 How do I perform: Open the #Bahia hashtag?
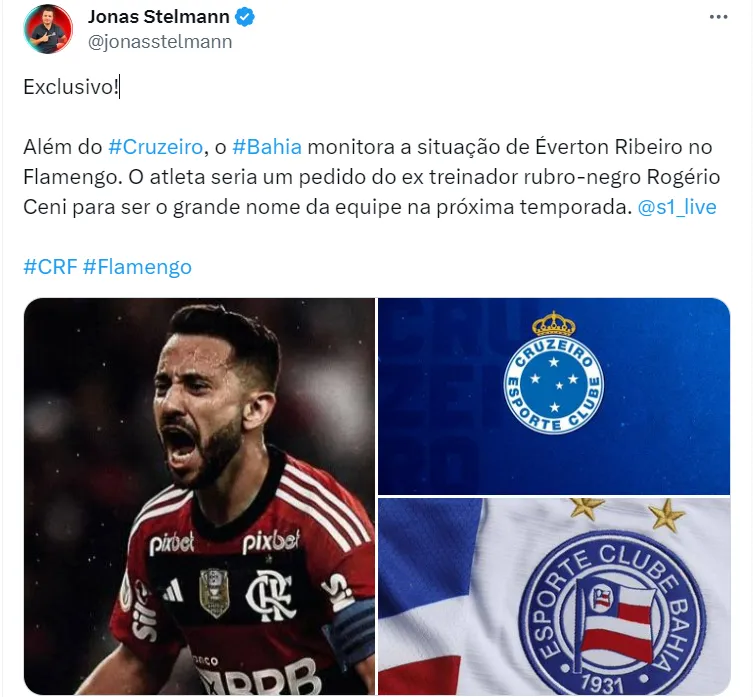tap(267, 147)
